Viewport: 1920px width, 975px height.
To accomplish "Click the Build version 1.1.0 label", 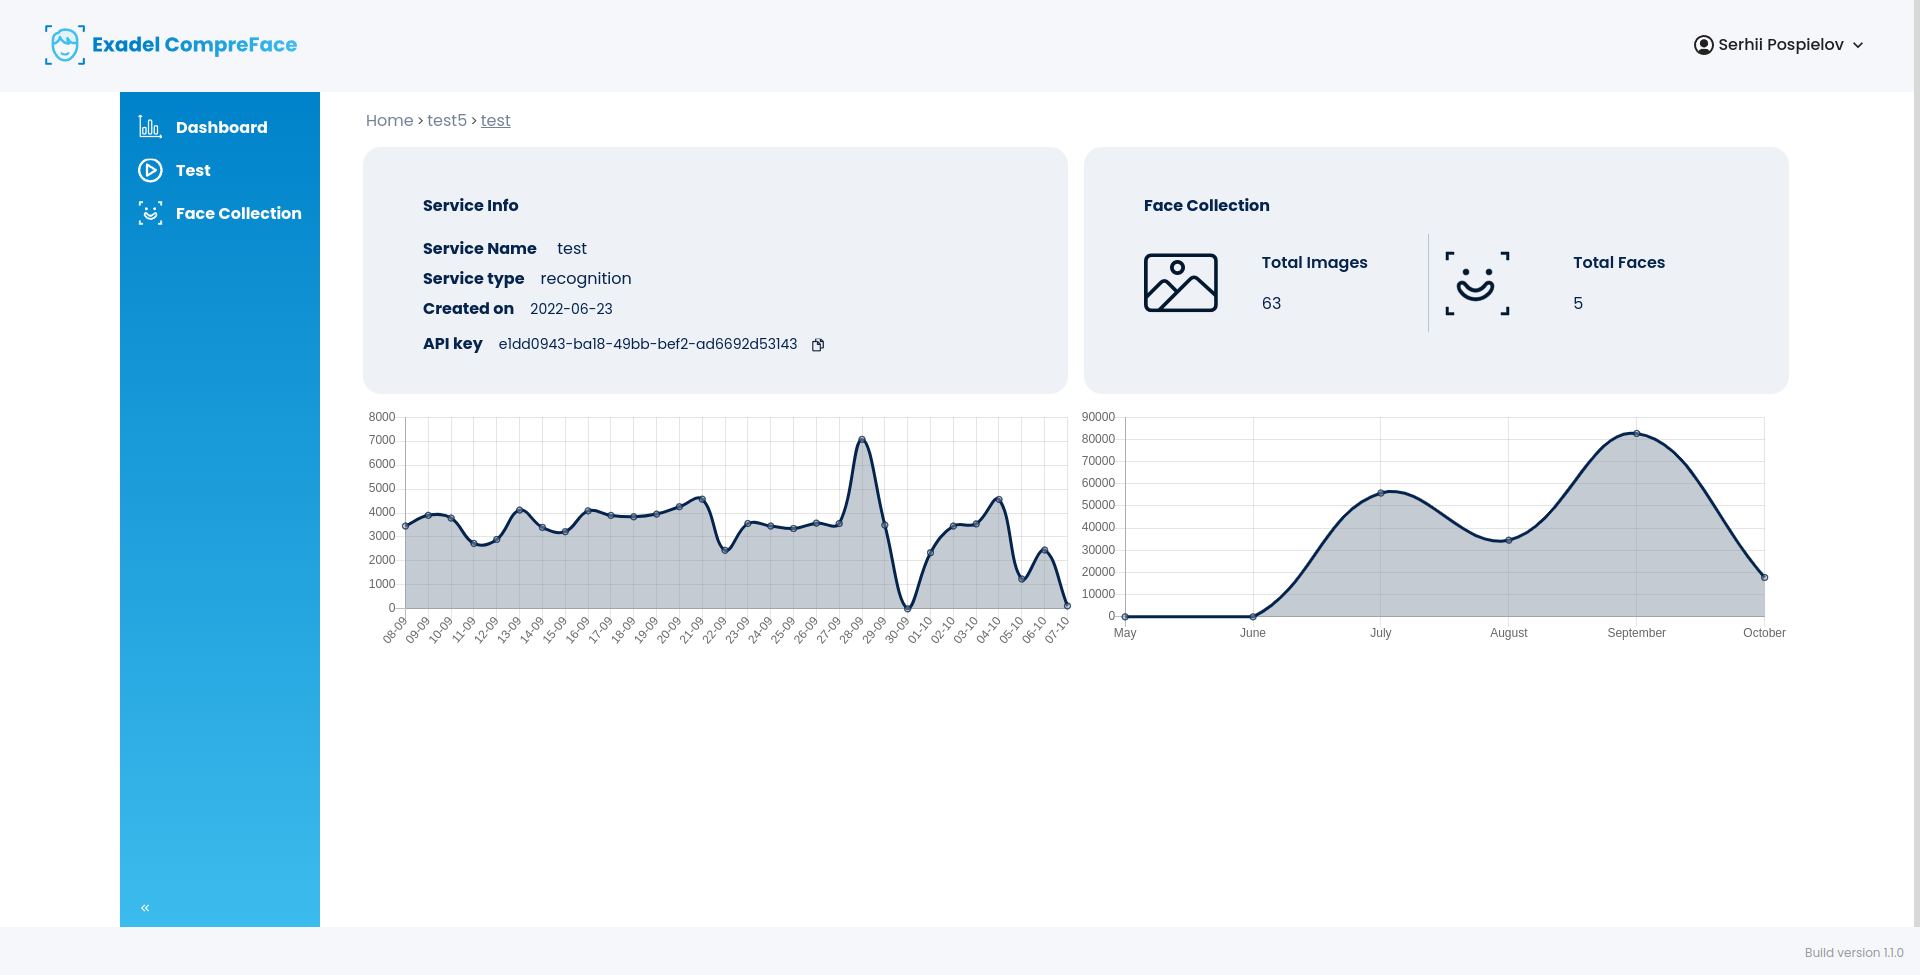I will click(x=1855, y=952).
